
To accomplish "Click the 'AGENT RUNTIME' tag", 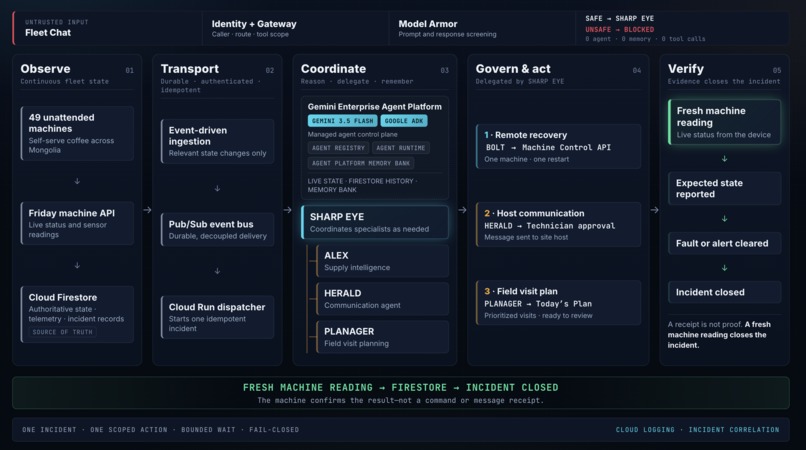I will pos(400,148).
